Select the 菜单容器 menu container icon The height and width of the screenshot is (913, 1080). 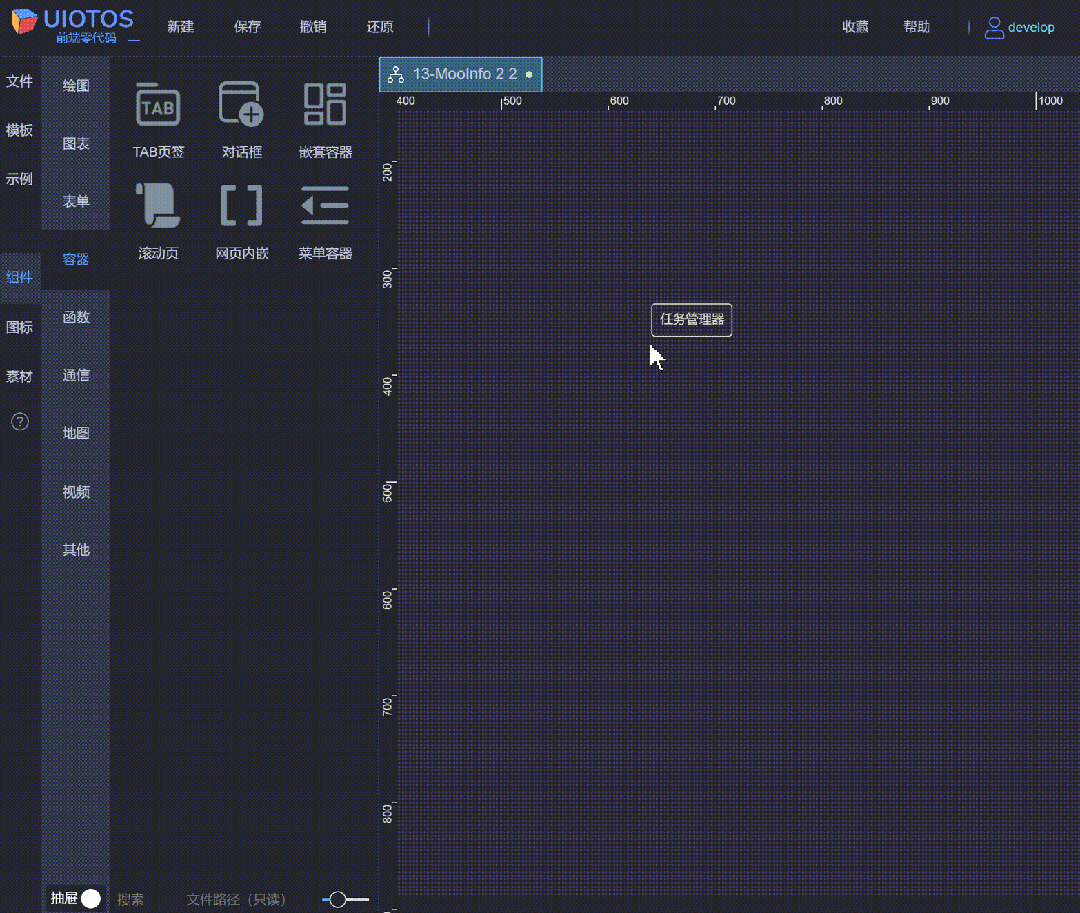(x=325, y=205)
